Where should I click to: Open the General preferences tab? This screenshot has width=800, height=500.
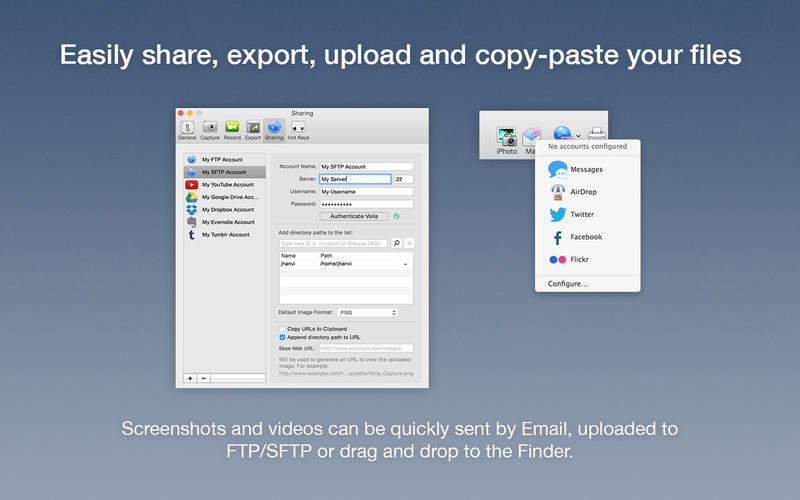(187, 130)
